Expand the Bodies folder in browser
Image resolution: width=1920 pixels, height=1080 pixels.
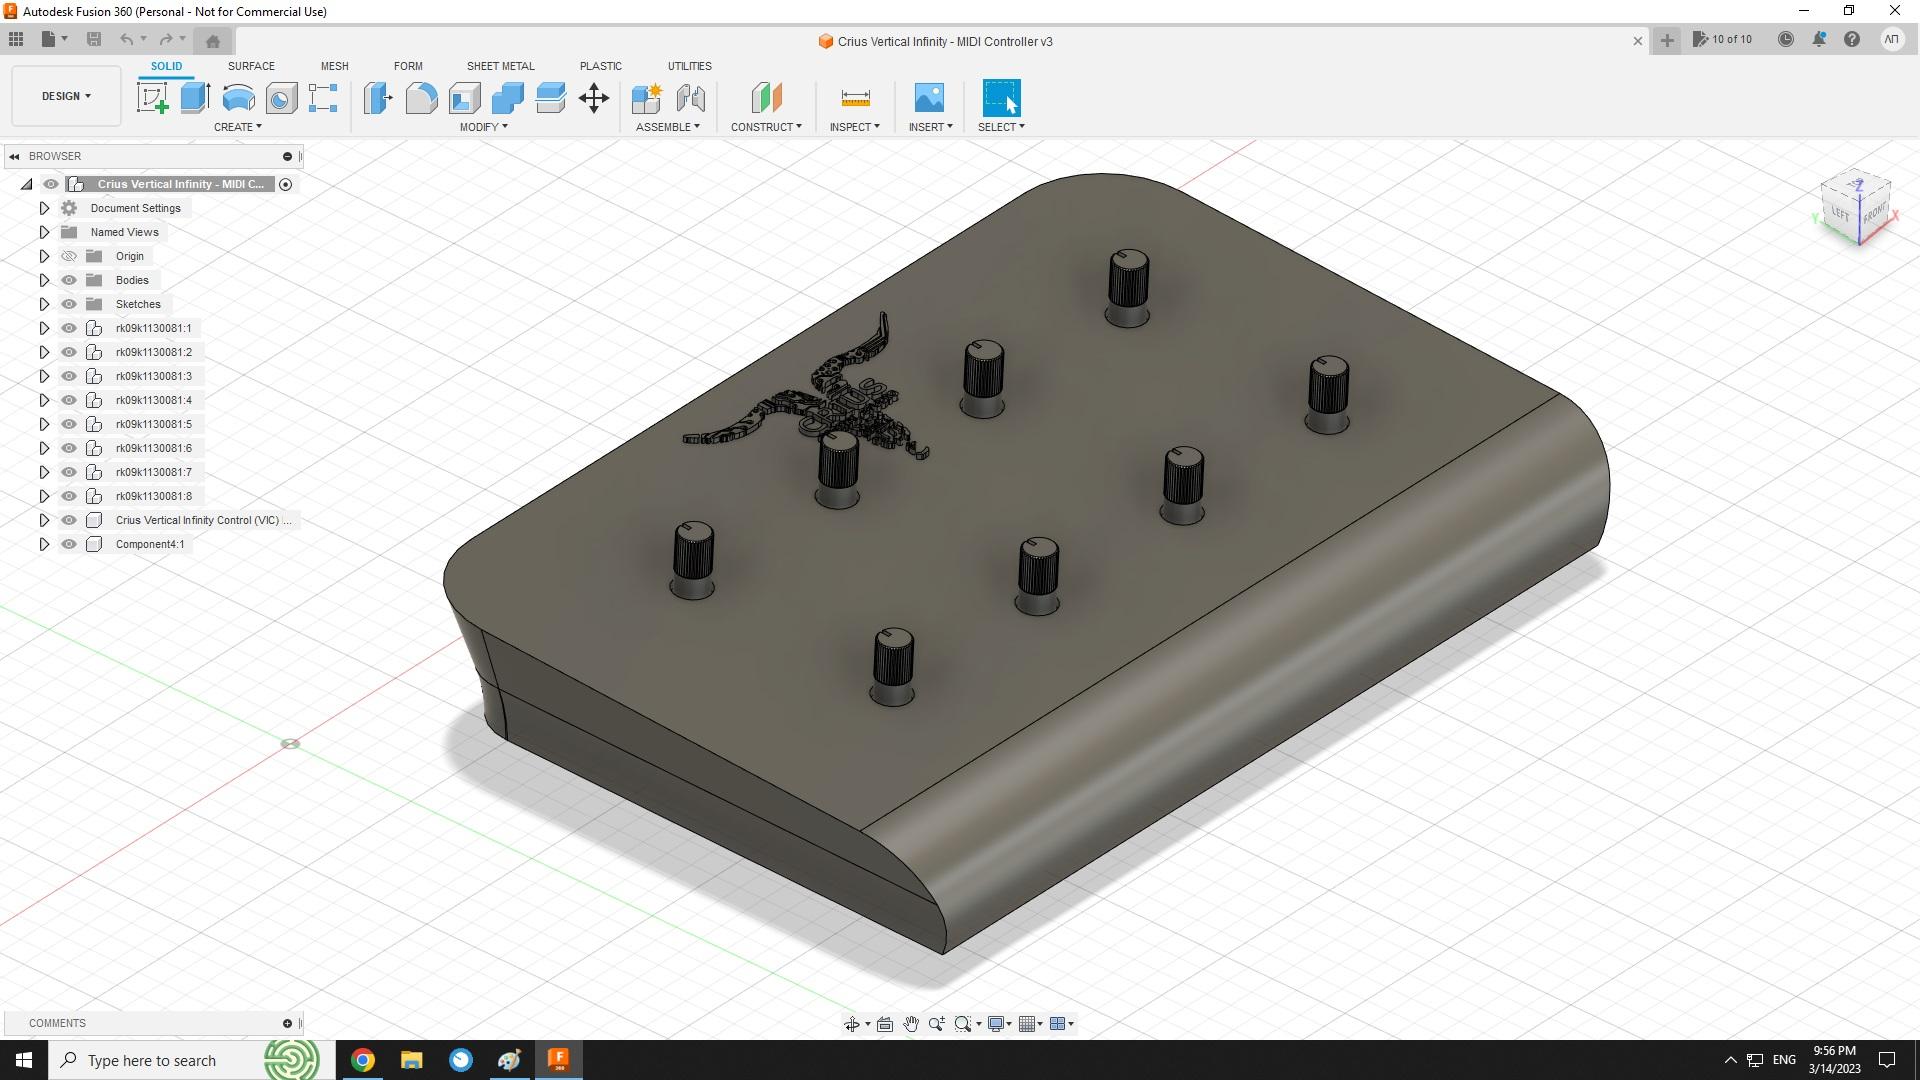pyautogui.click(x=44, y=280)
